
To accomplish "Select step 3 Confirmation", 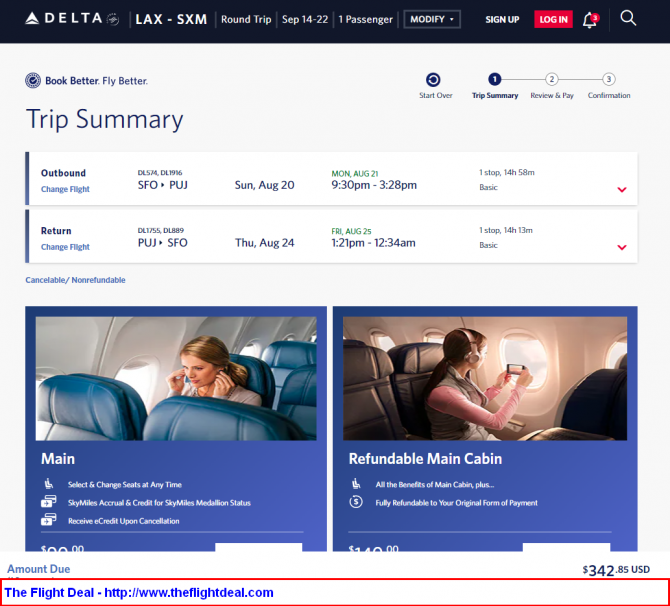I will click(x=608, y=80).
